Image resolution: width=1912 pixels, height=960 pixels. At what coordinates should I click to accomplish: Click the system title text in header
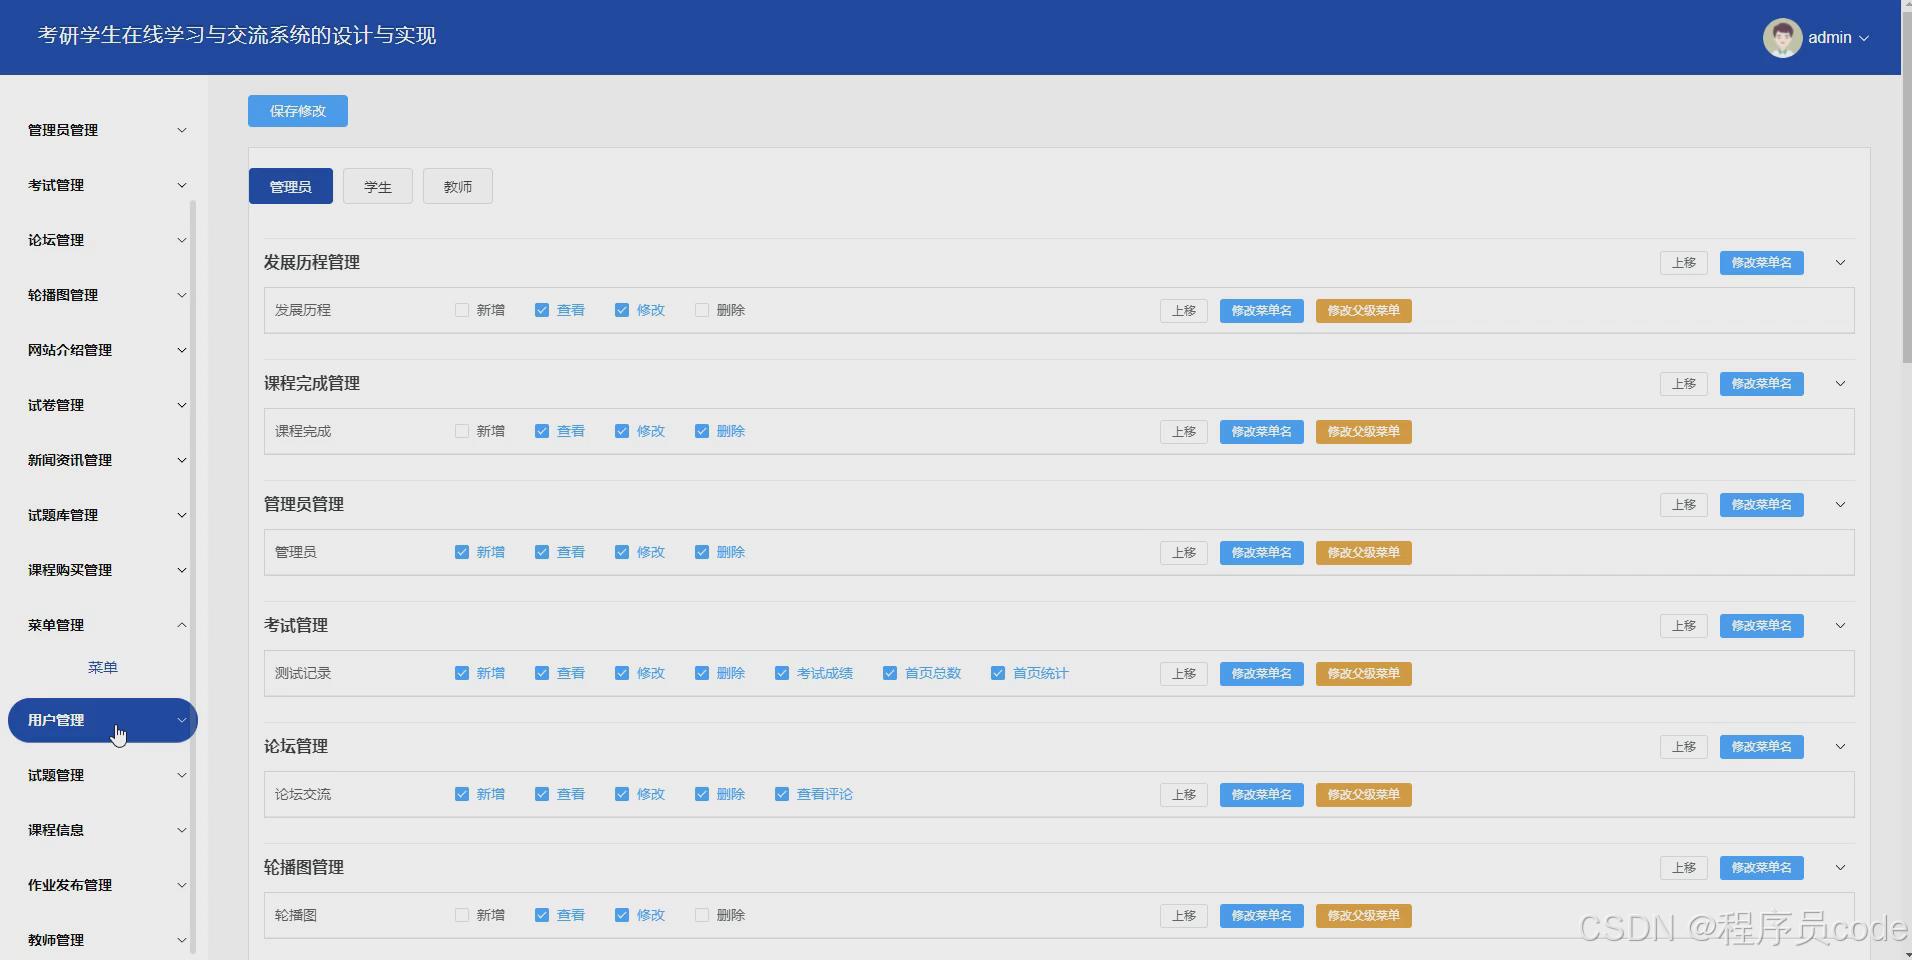coord(237,36)
